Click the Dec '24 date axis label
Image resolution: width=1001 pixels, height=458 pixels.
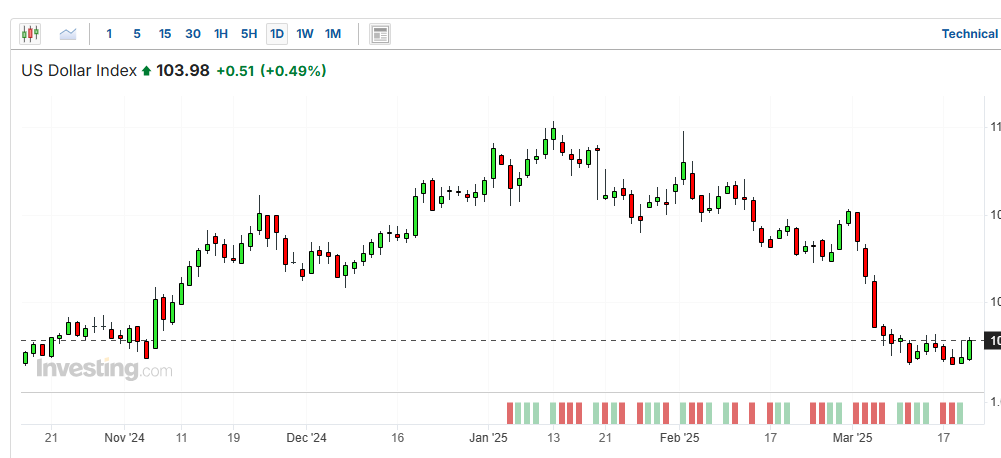tap(306, 438)
